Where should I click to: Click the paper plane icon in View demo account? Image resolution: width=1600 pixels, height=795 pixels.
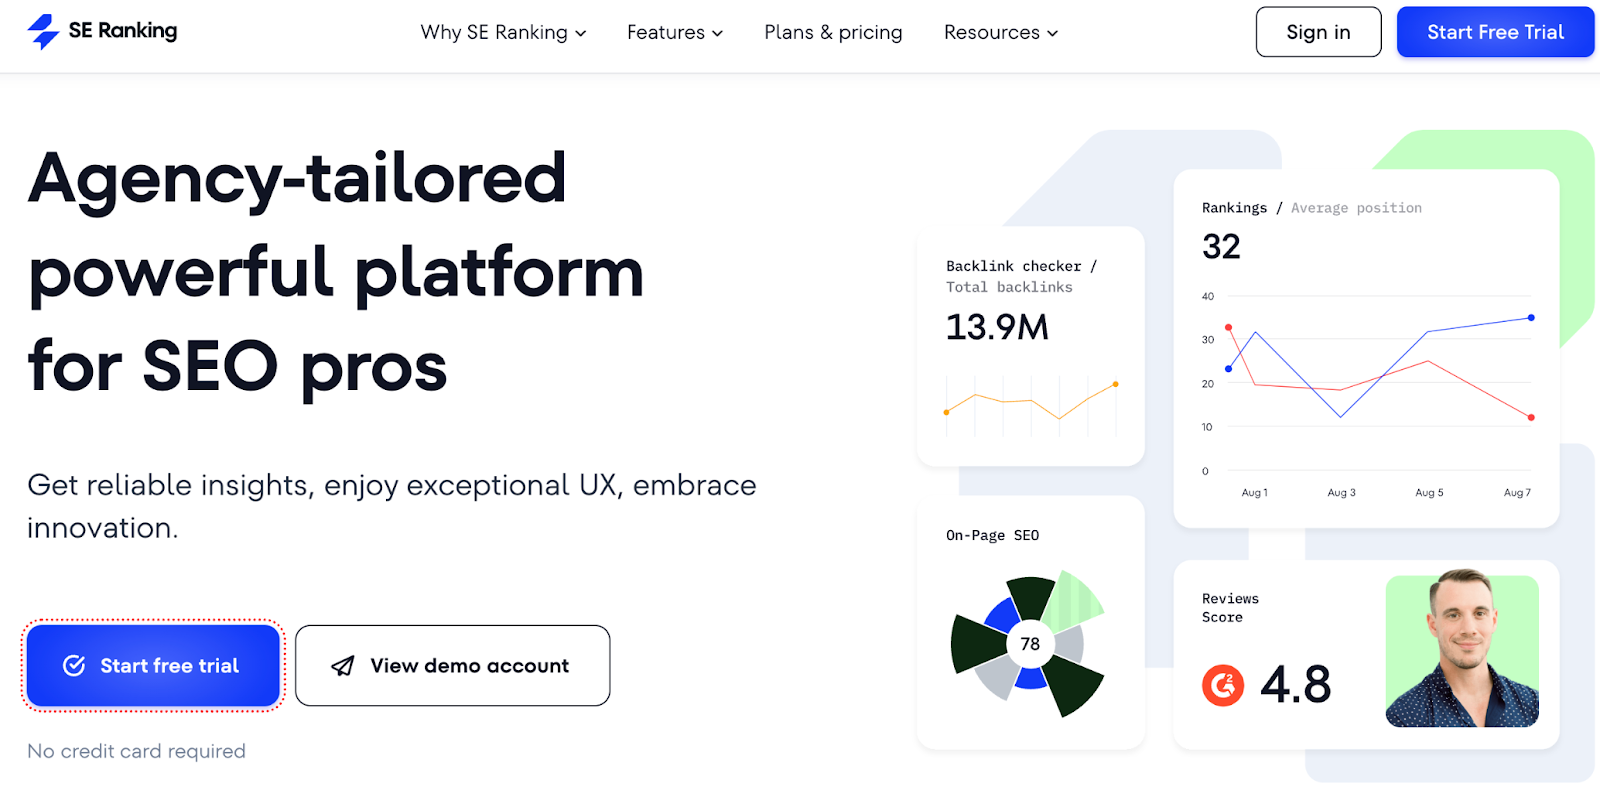[343, 666]
